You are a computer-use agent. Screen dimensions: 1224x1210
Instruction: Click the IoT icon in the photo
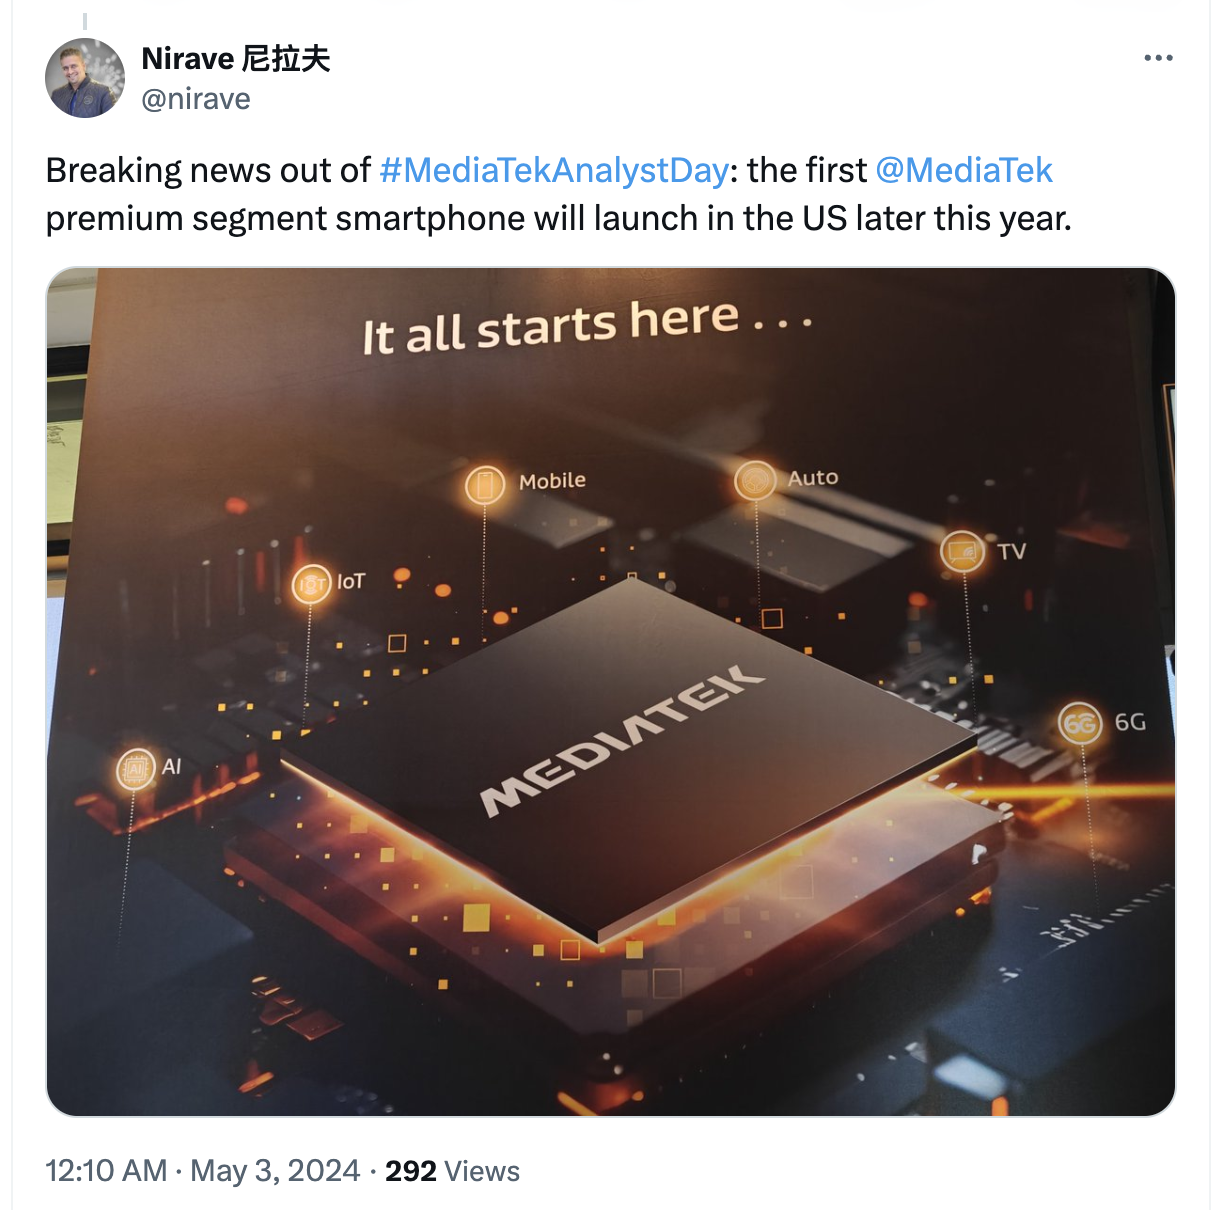pyautogui.click(x=311, y=584)
